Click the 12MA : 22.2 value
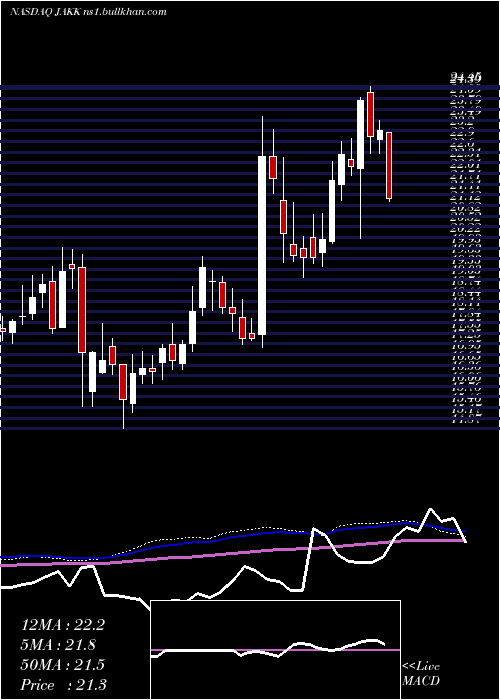 coord(63,625)
